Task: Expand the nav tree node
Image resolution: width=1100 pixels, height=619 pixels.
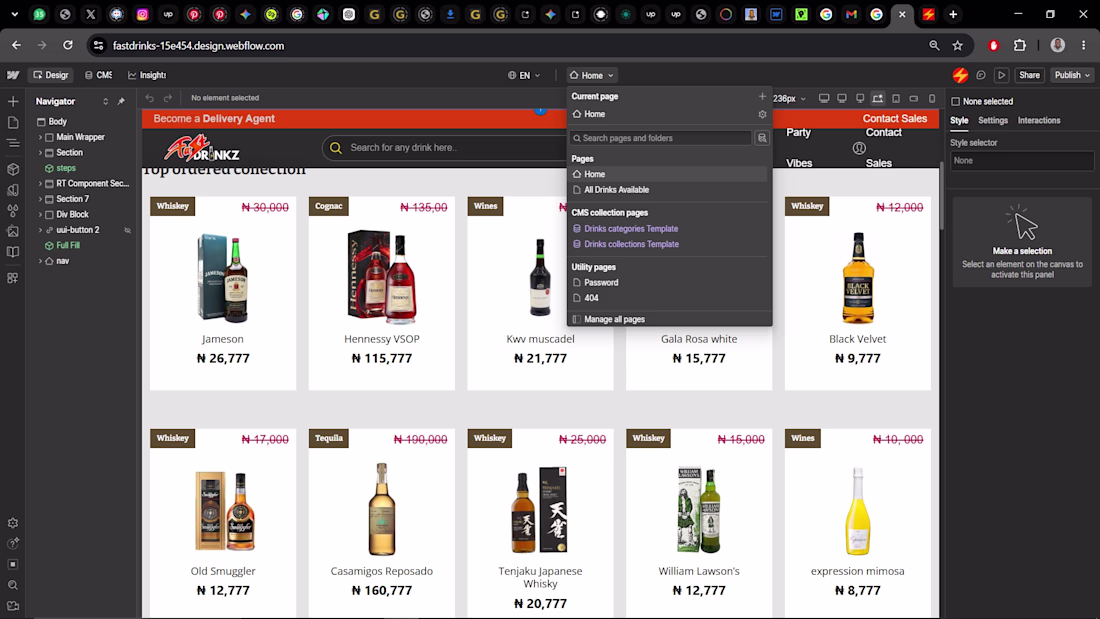Action: [x=40, y=261]
